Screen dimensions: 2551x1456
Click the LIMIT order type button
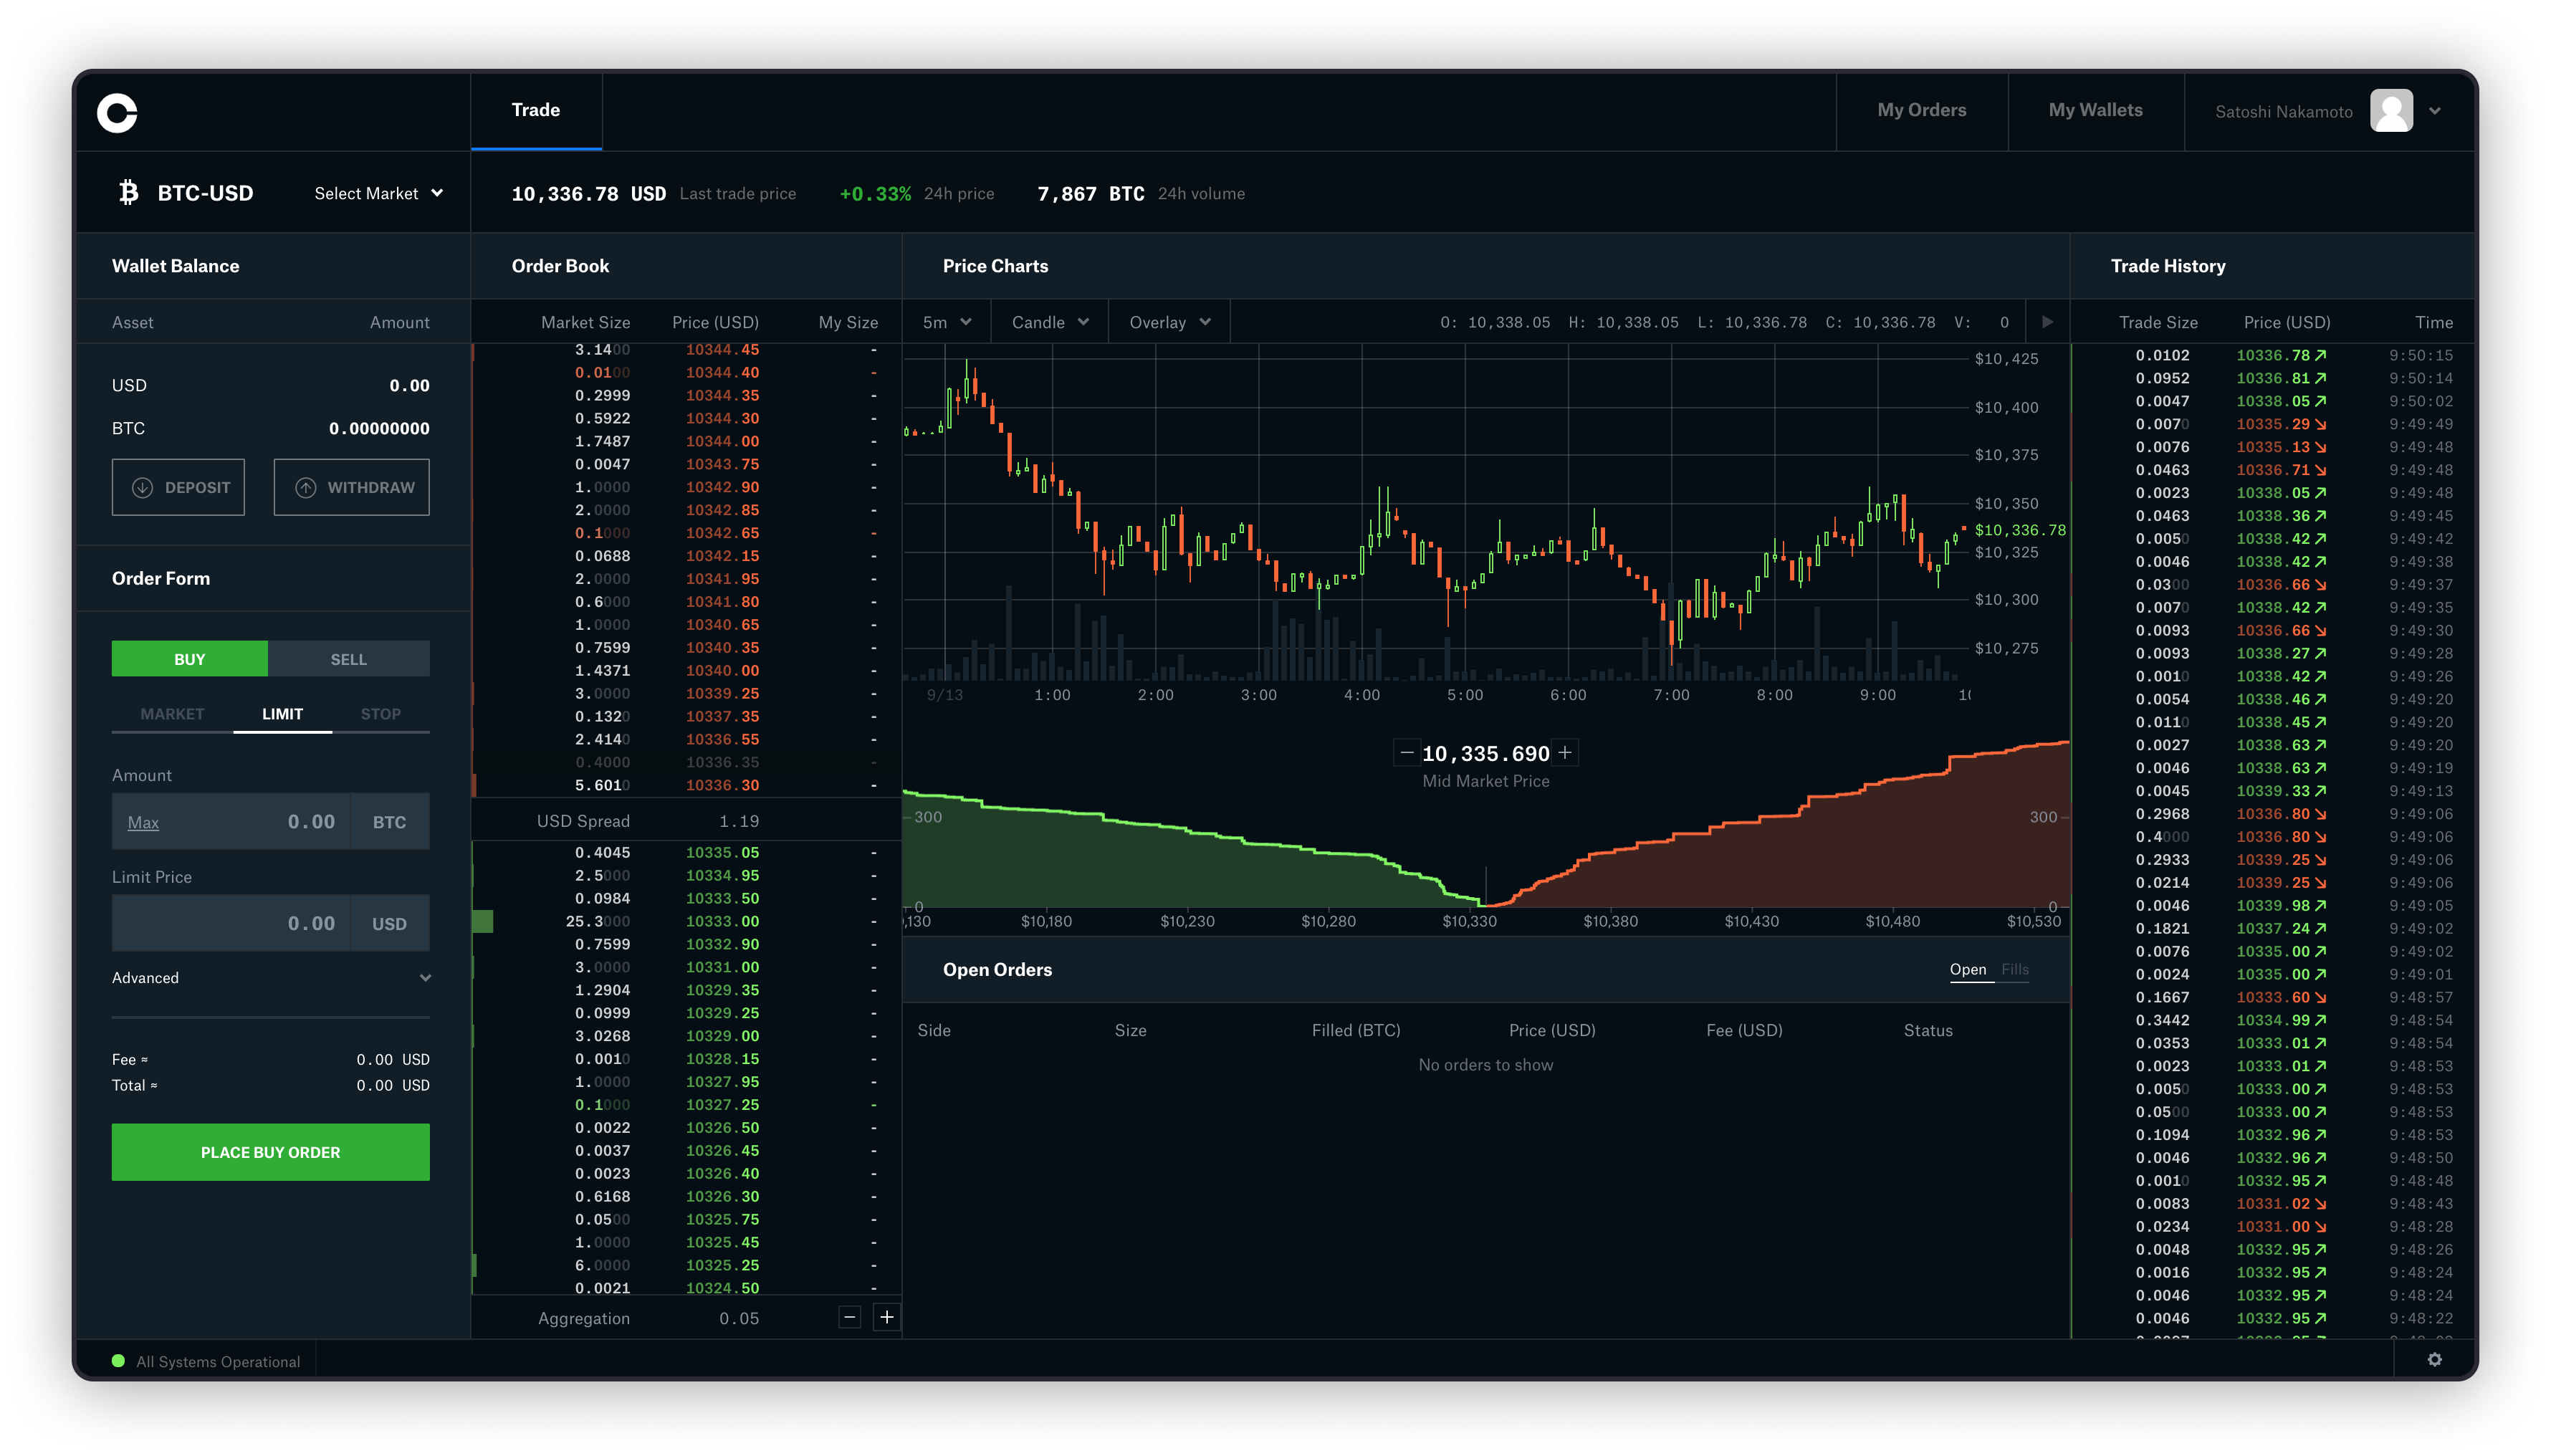click(x=279, y=713)
